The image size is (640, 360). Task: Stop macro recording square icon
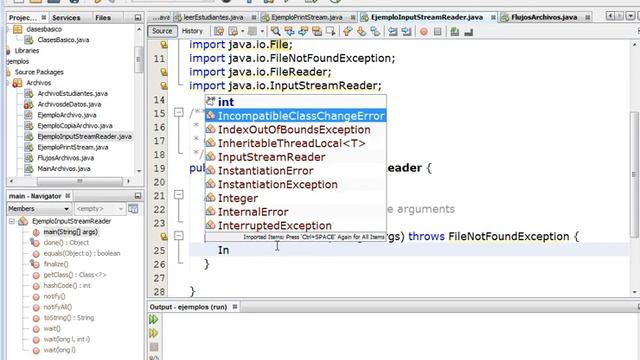click(438, 31)
